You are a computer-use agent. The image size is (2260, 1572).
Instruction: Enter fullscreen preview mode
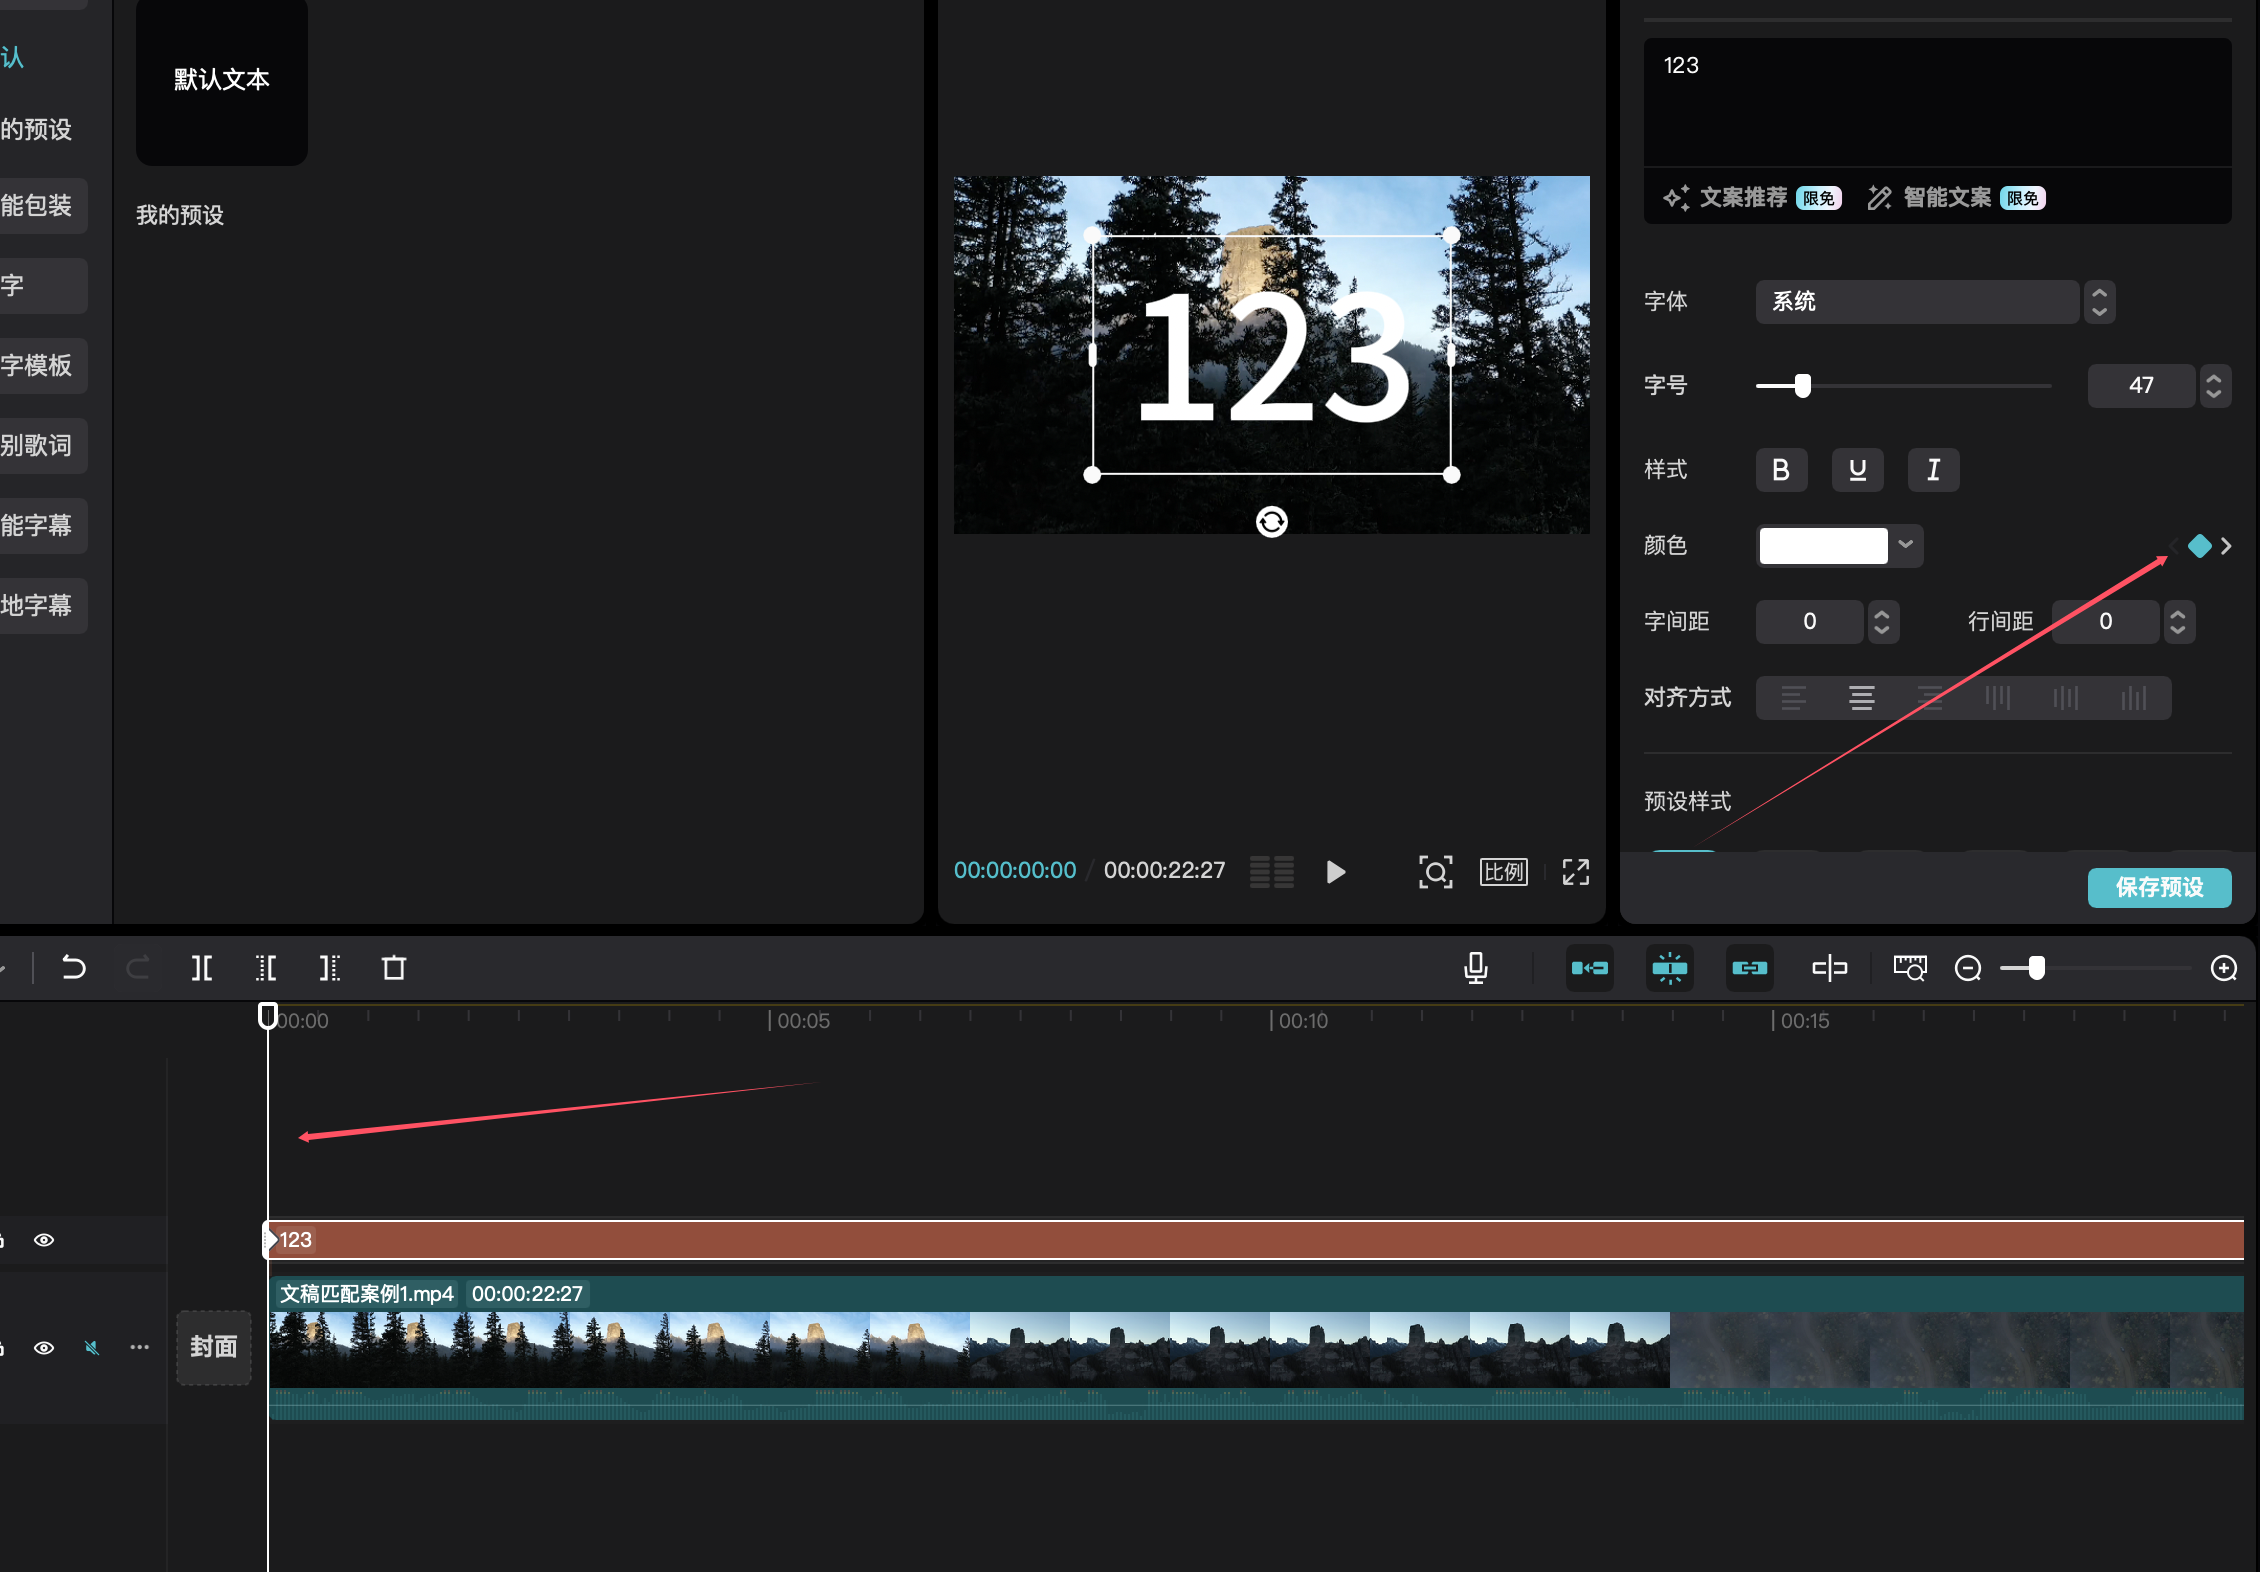(x=1576, y=872)
